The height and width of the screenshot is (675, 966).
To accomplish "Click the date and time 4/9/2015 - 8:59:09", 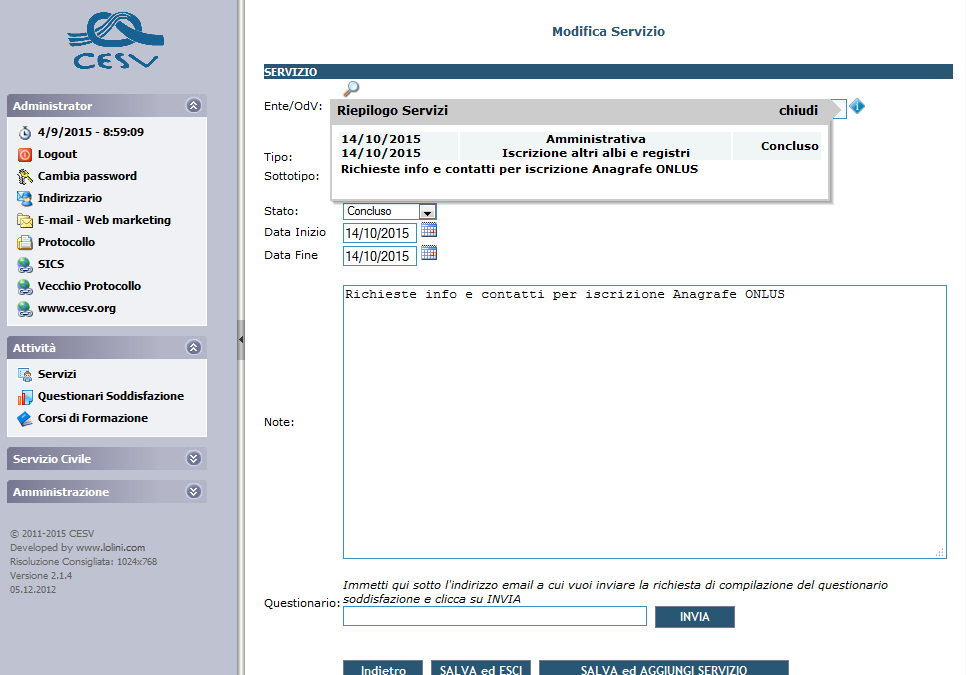I will coord(91,132).
